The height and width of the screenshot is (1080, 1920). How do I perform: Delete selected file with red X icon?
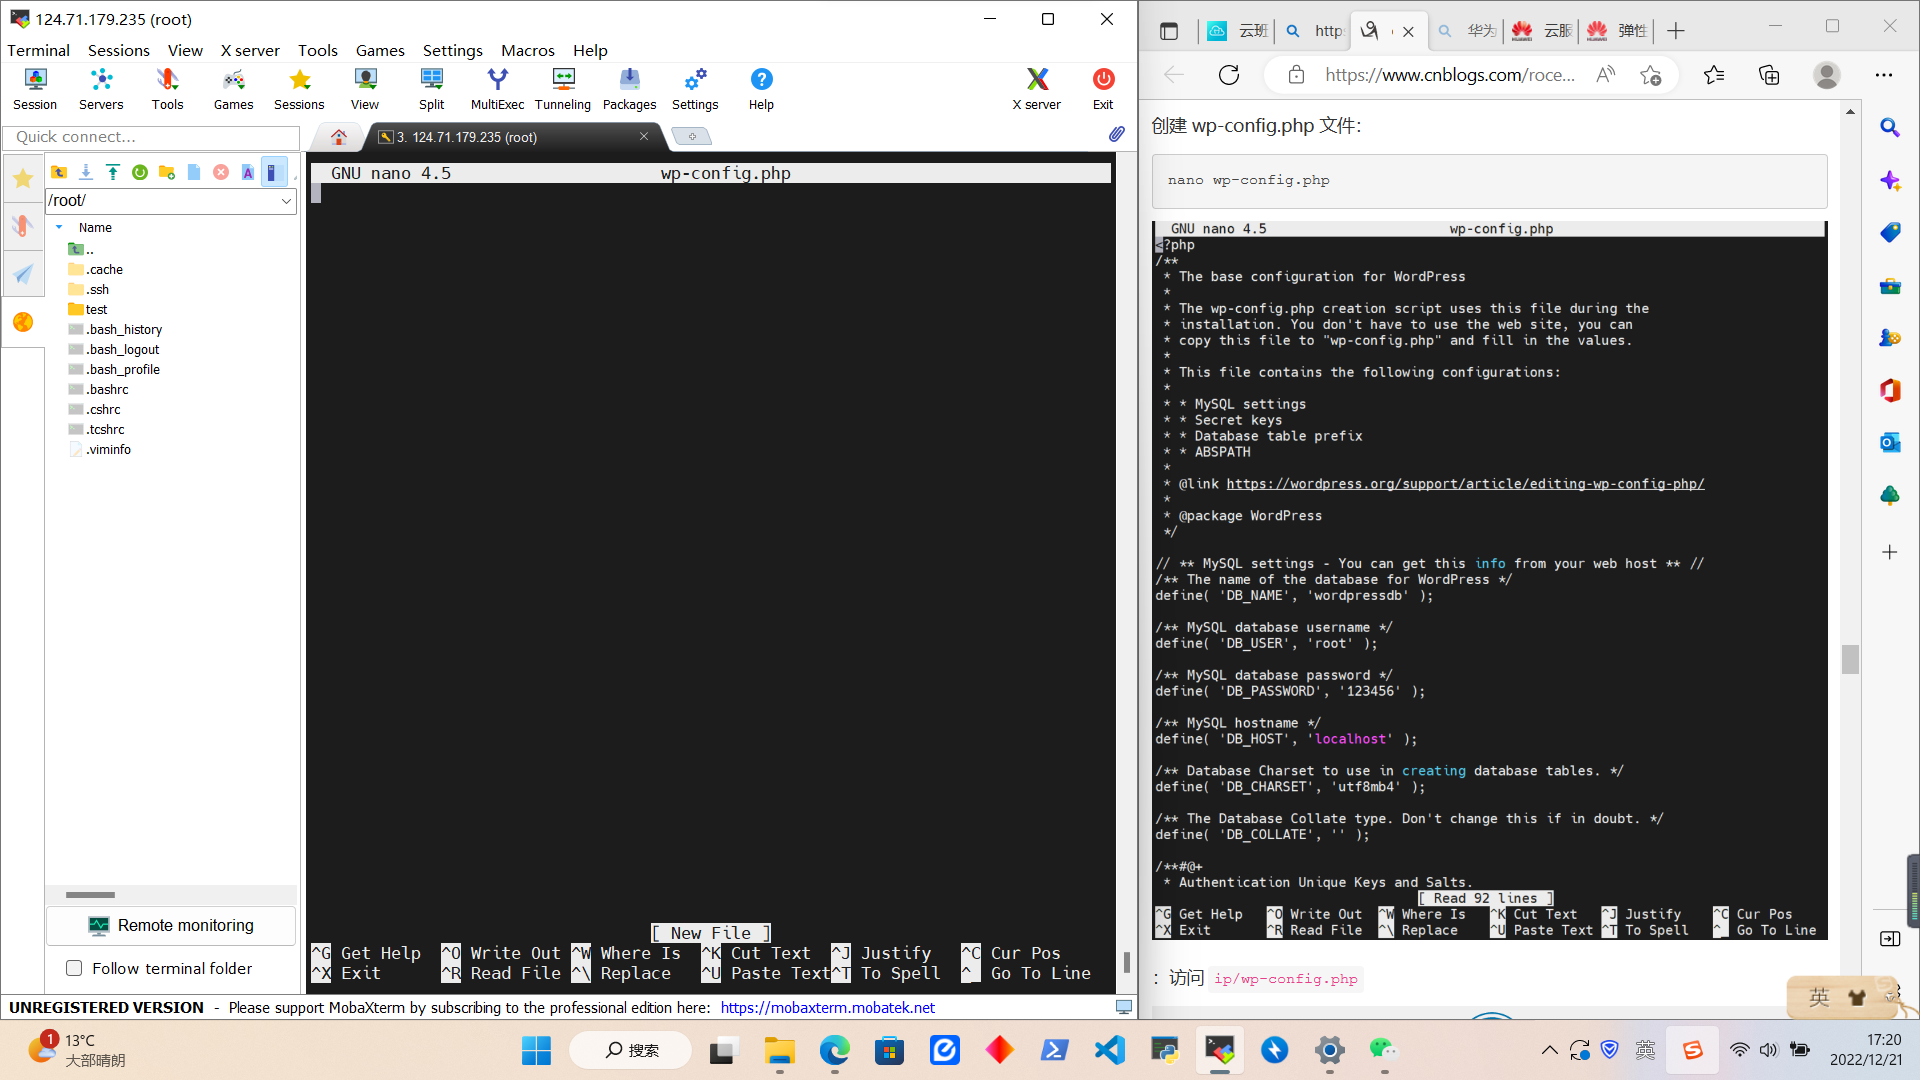coord(221,172)
